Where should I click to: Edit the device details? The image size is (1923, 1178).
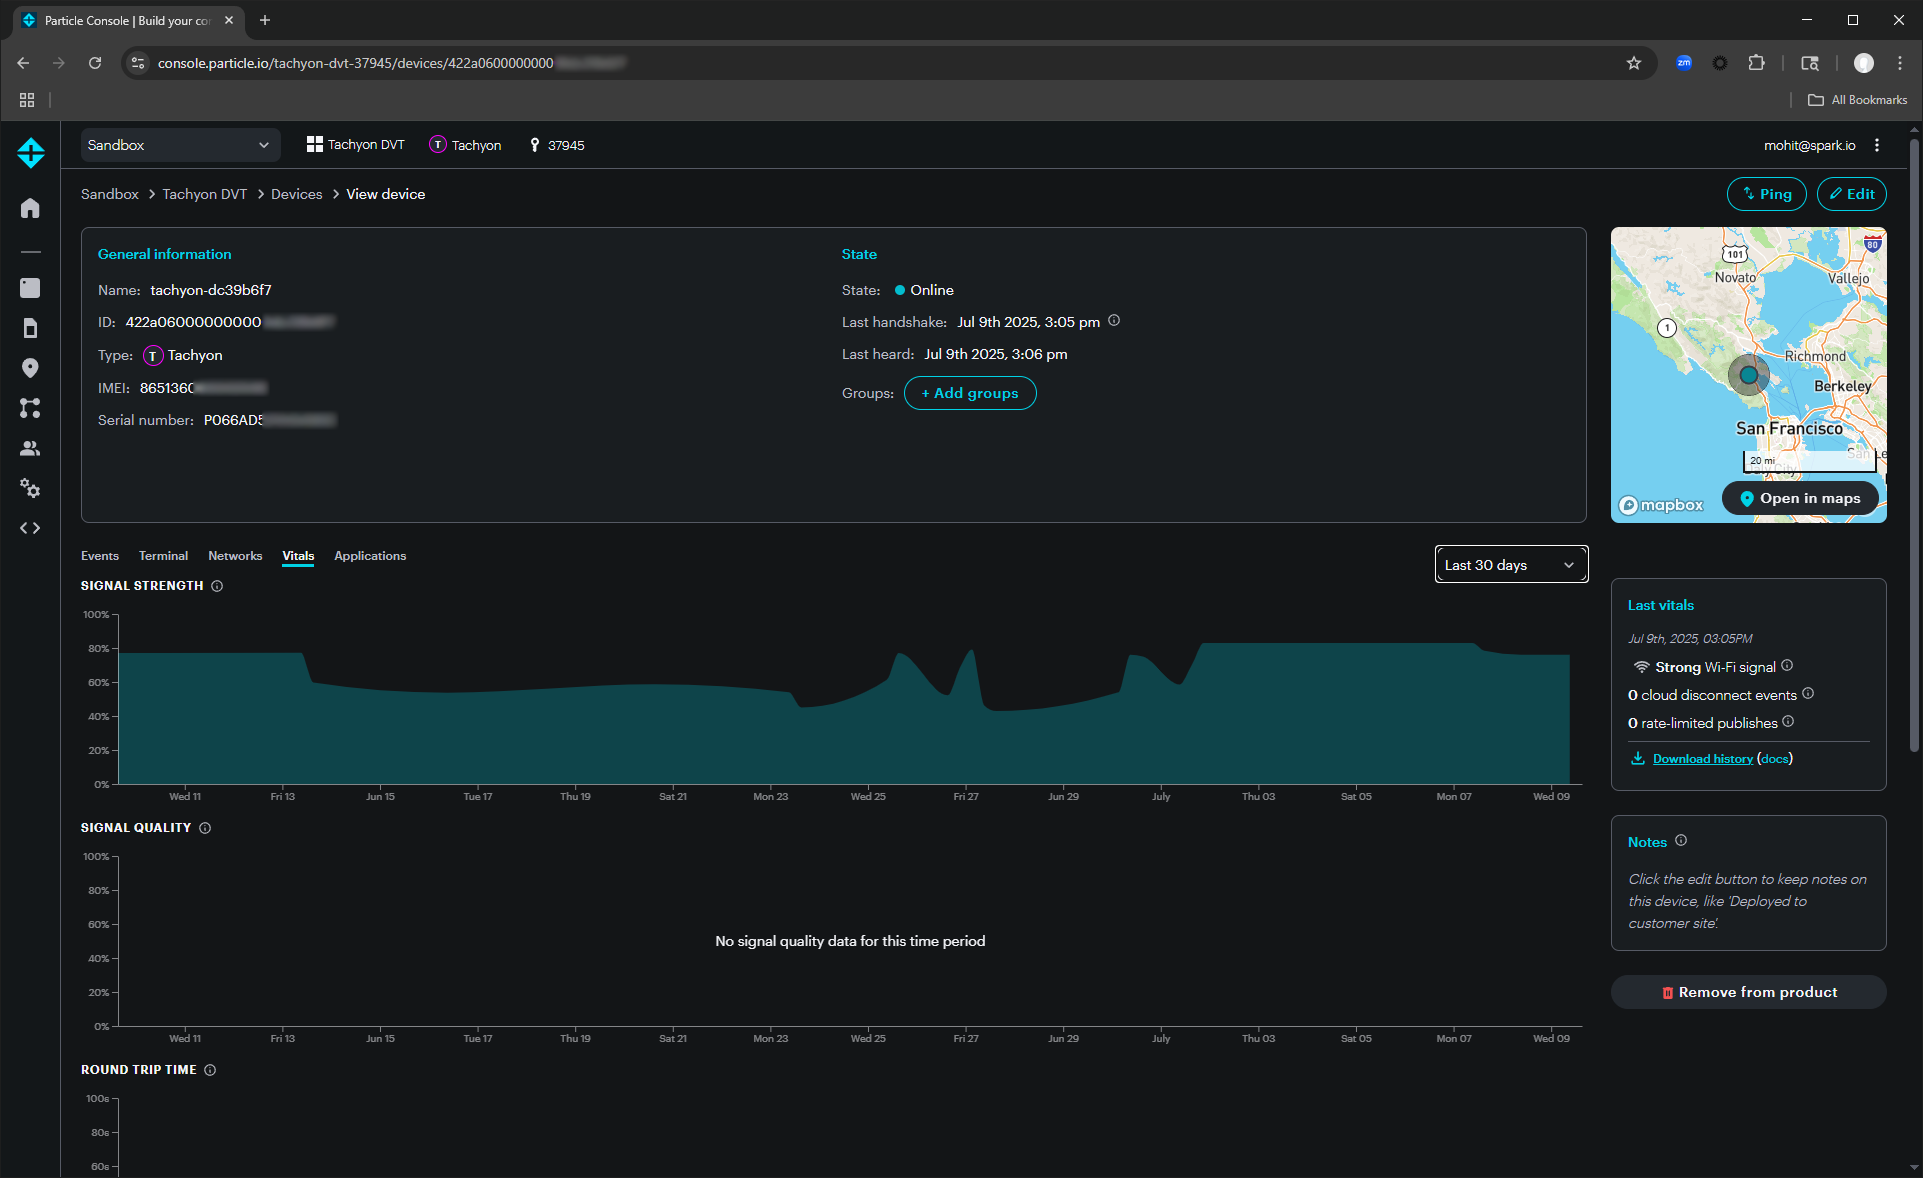(1852, 194)
